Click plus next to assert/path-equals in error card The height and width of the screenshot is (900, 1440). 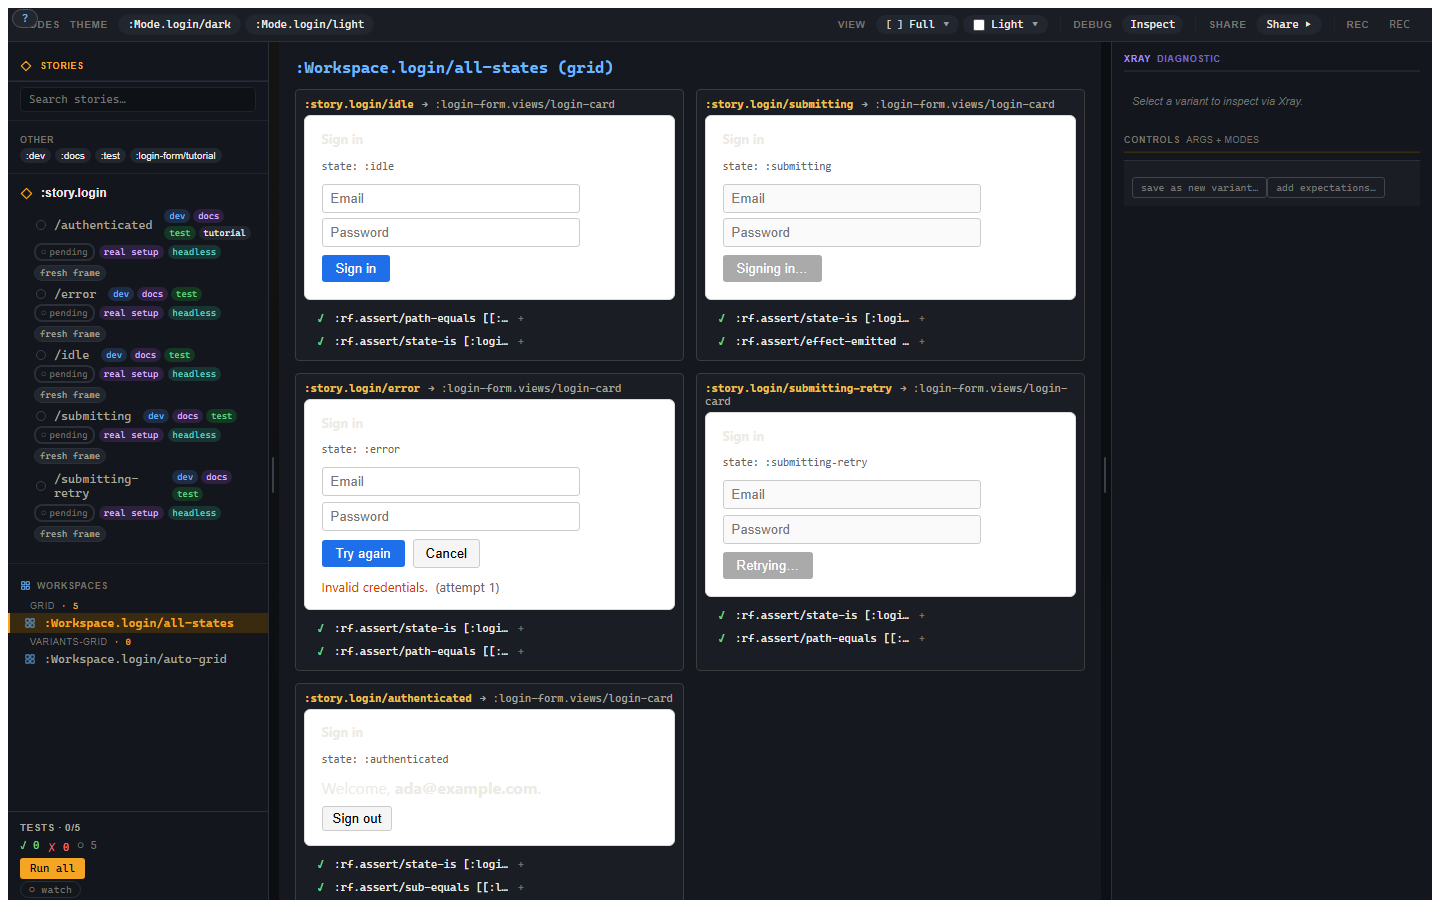pos(521,652)
